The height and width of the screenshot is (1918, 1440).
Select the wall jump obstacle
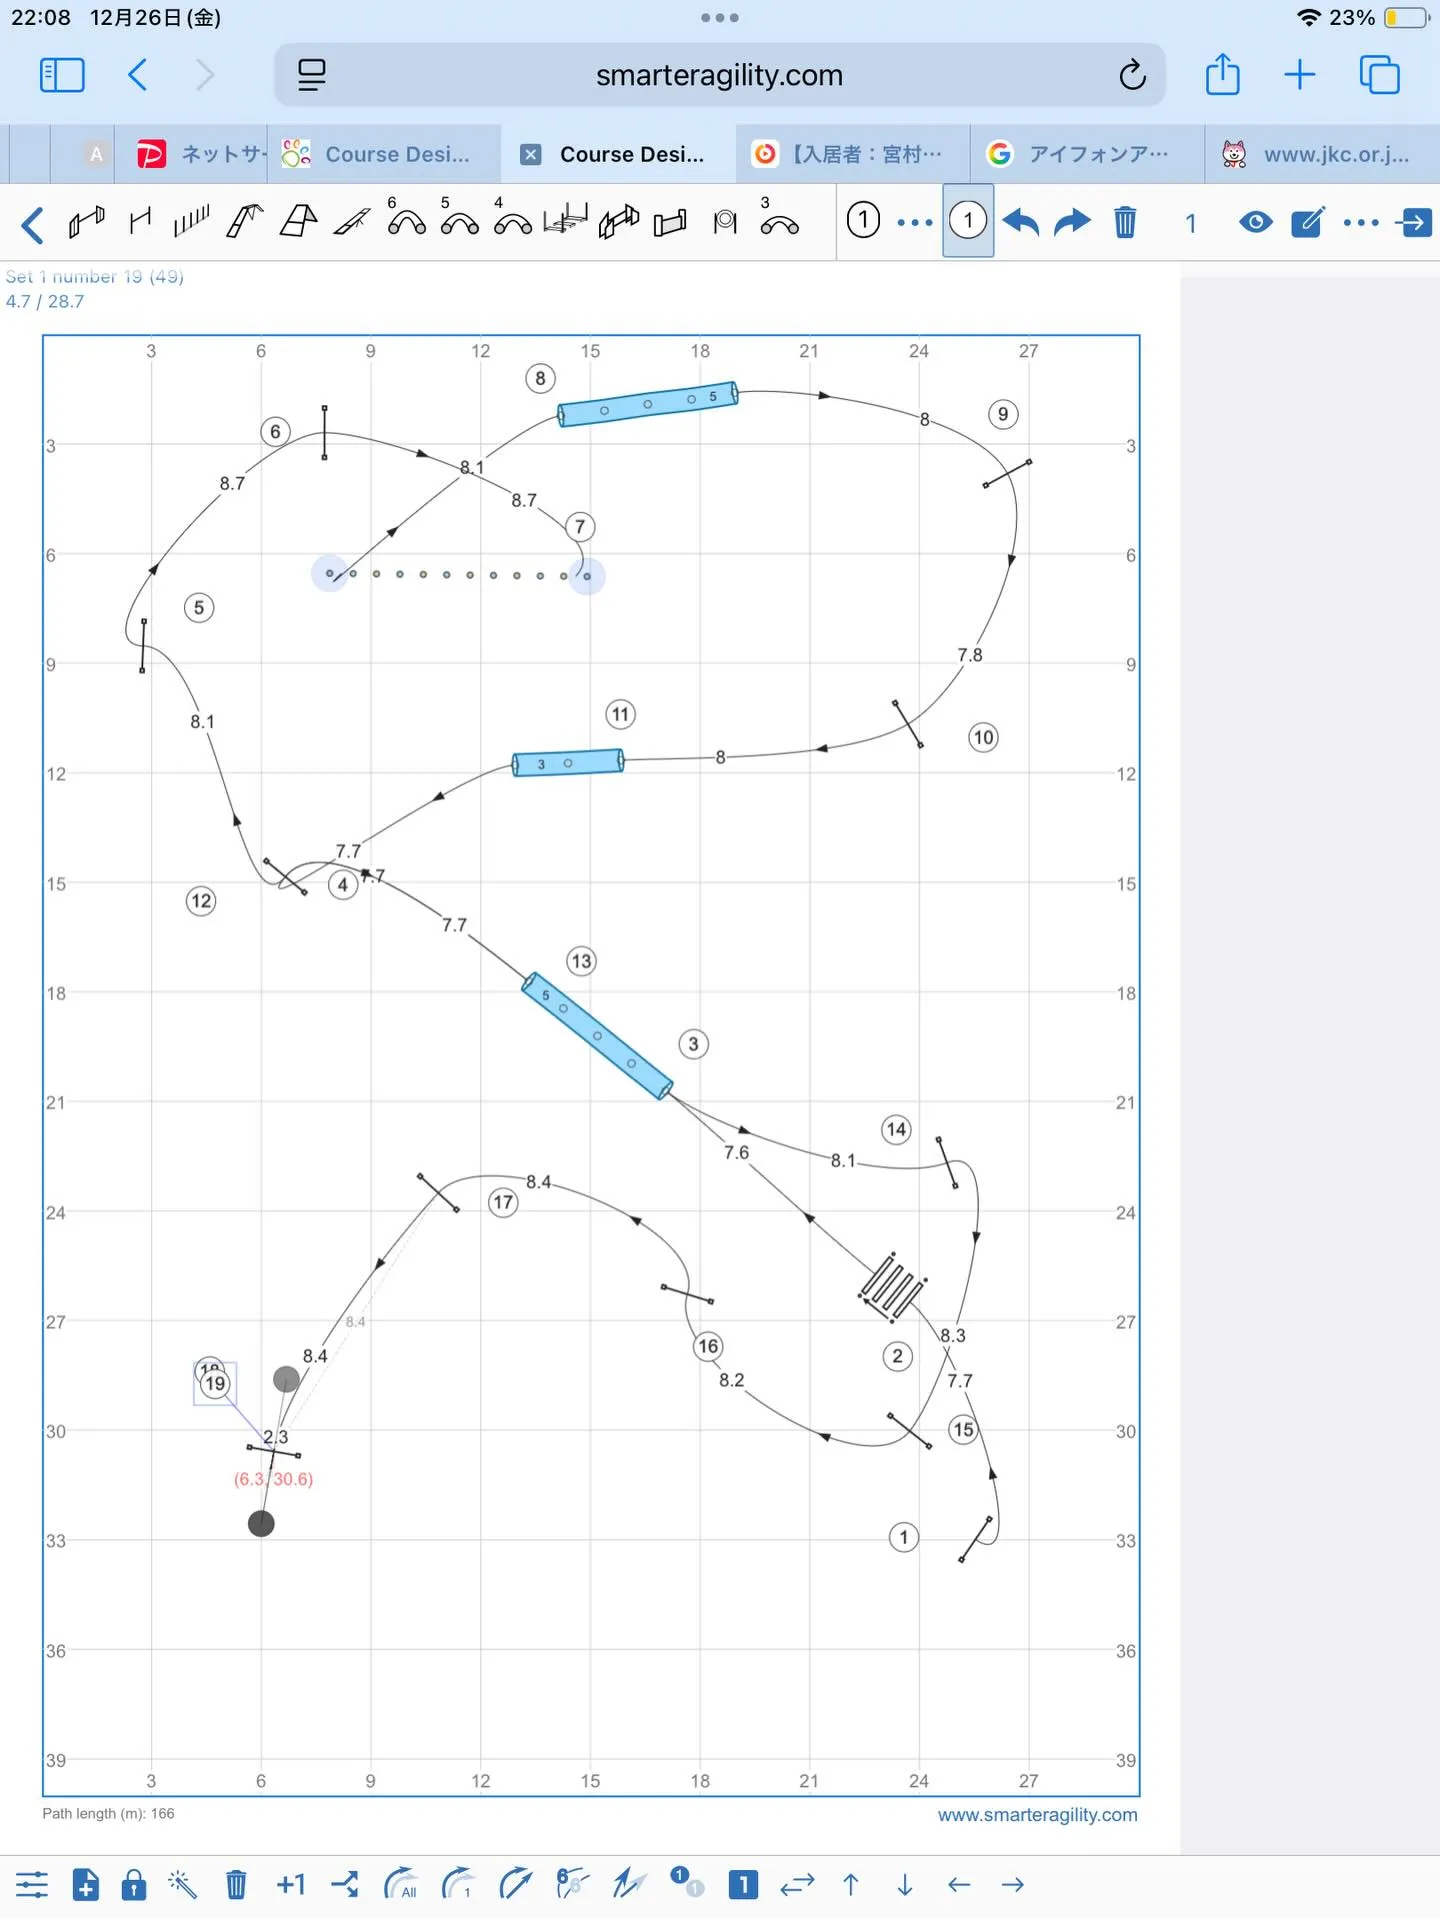click(x=670, y=221)
